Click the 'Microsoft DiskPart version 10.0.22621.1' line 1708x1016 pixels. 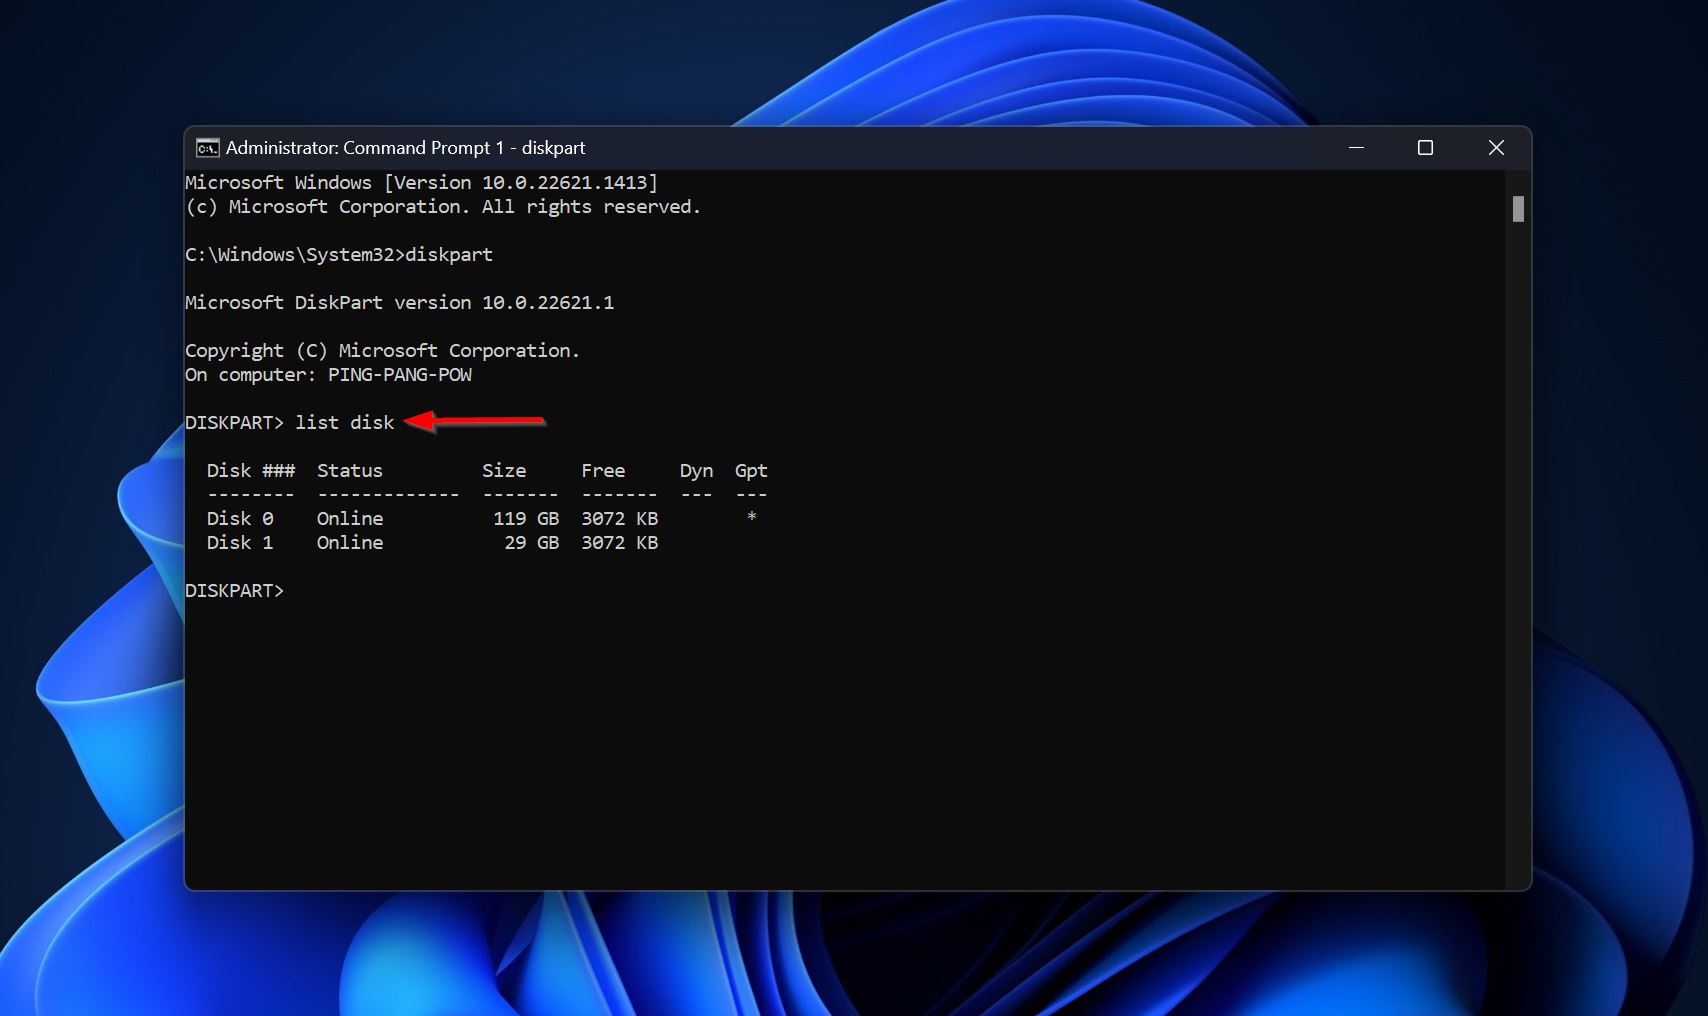[399, 303]
